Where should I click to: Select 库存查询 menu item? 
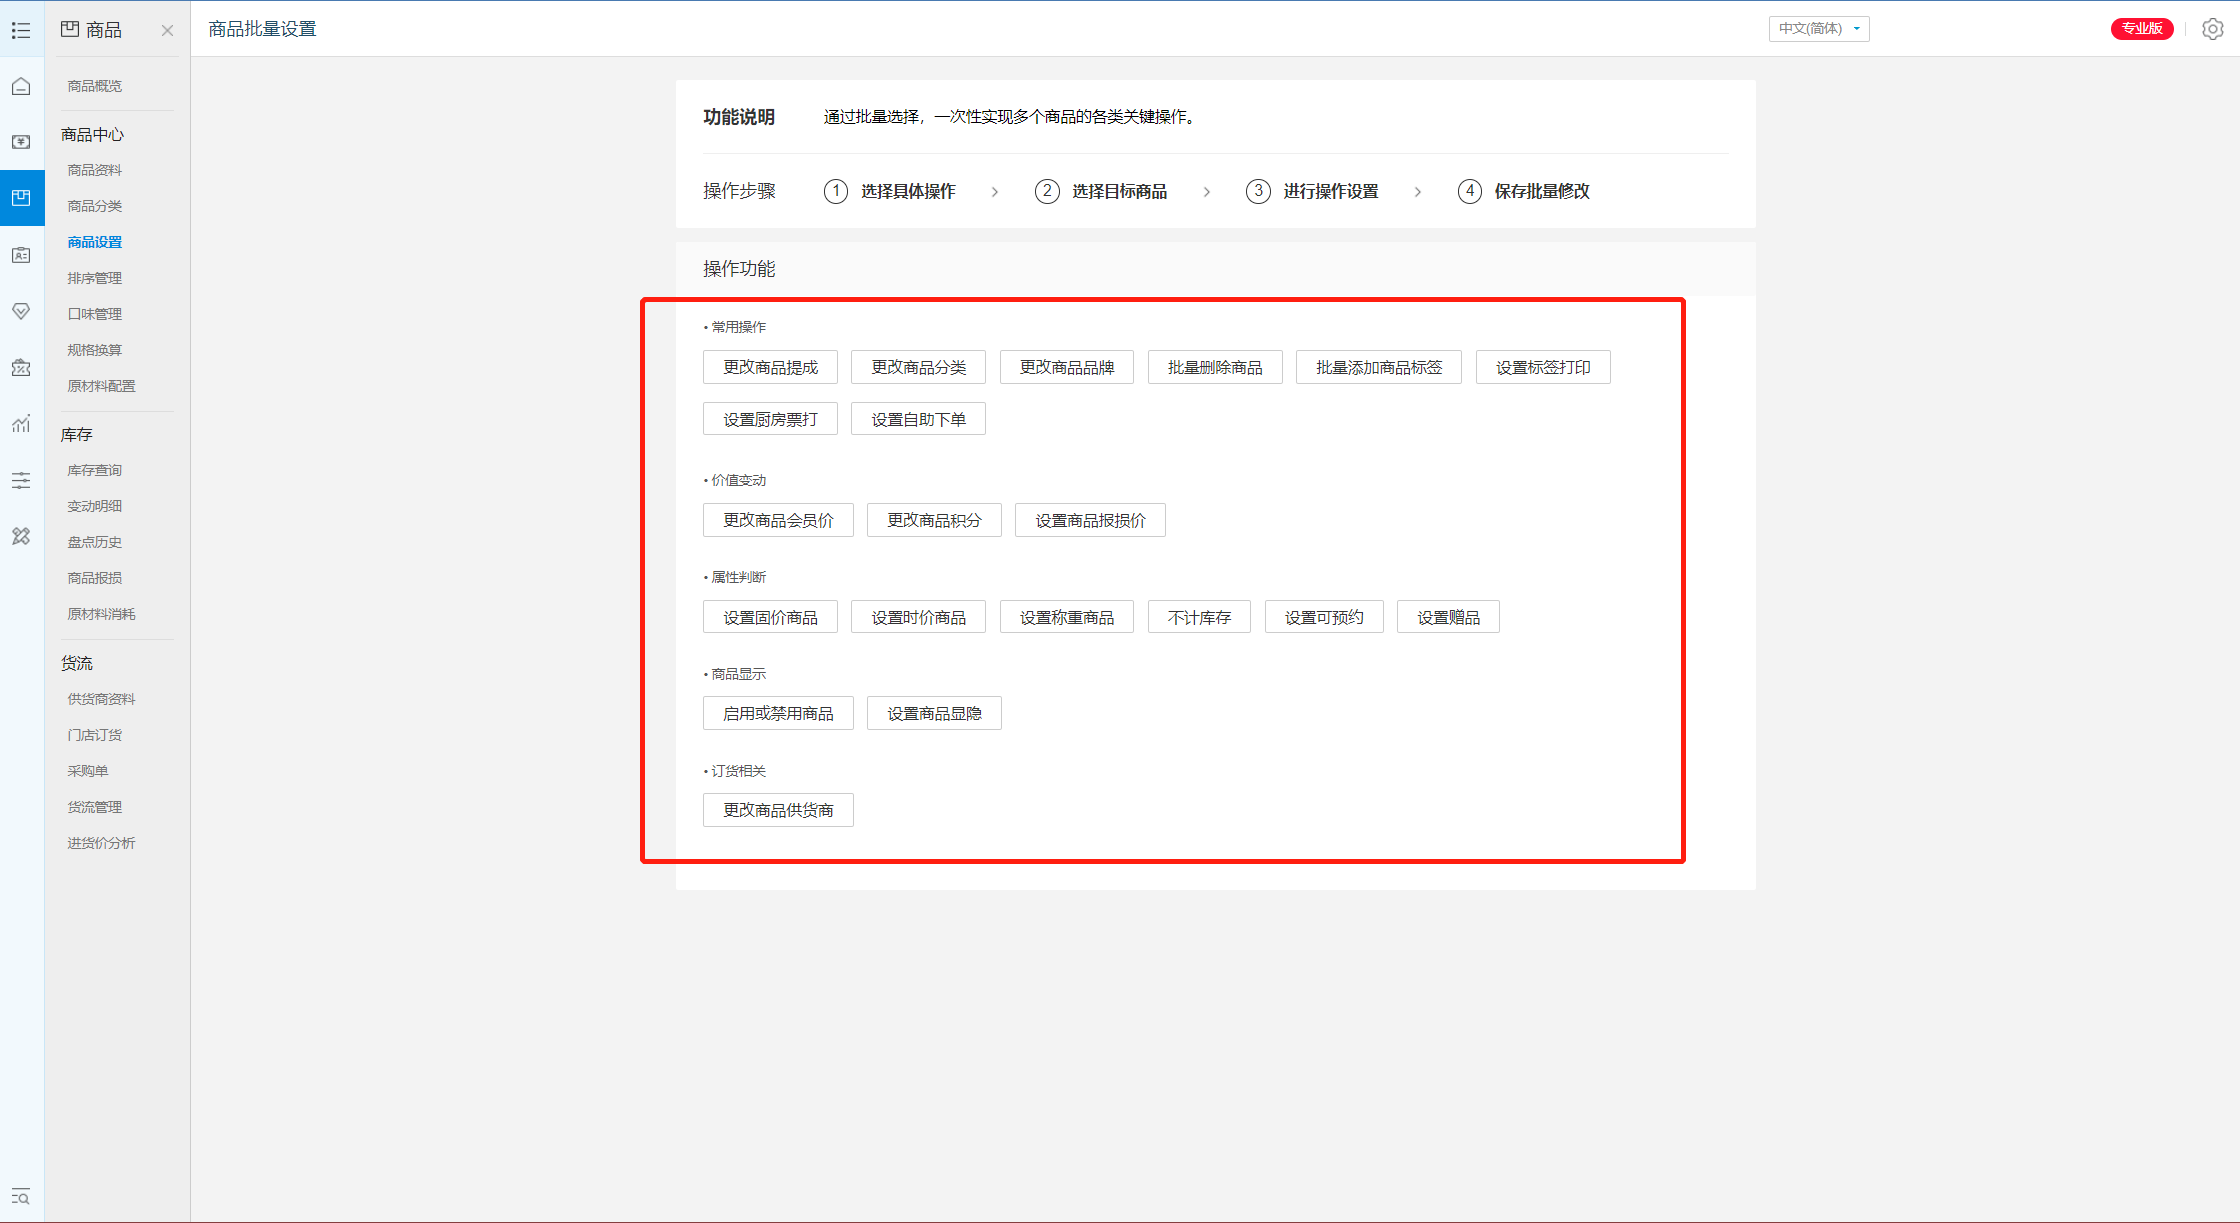click(x=95, y=470)
